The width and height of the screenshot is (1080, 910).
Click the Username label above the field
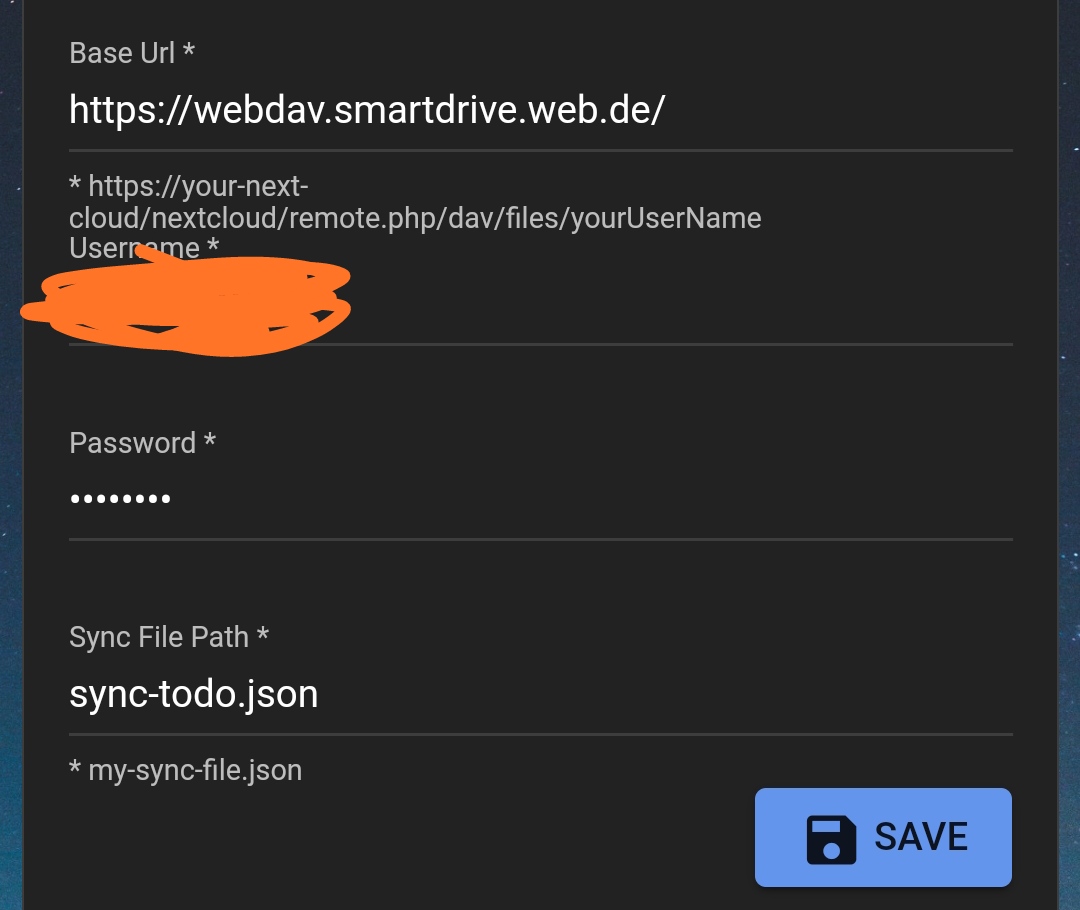click(x=141, y=248)
